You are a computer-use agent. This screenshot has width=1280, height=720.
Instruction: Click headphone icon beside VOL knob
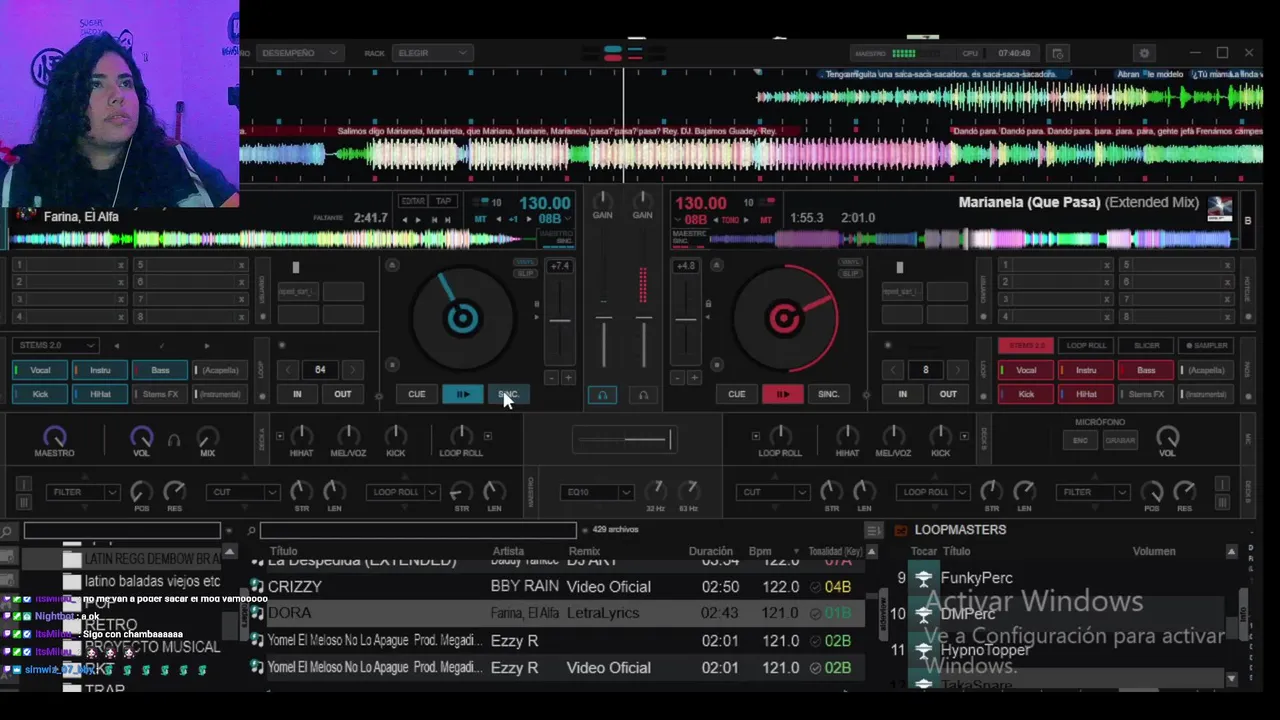(x=174, y=439)
